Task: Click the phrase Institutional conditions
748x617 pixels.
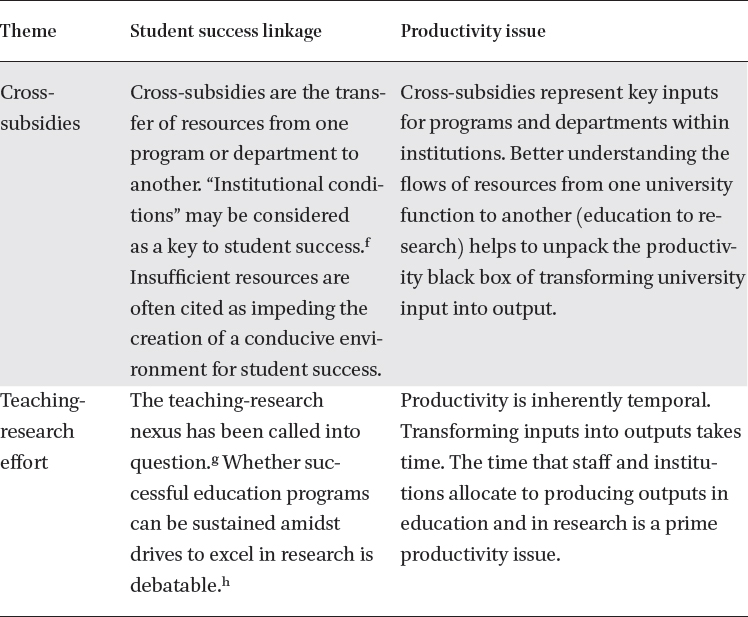Action: point(256,200)
